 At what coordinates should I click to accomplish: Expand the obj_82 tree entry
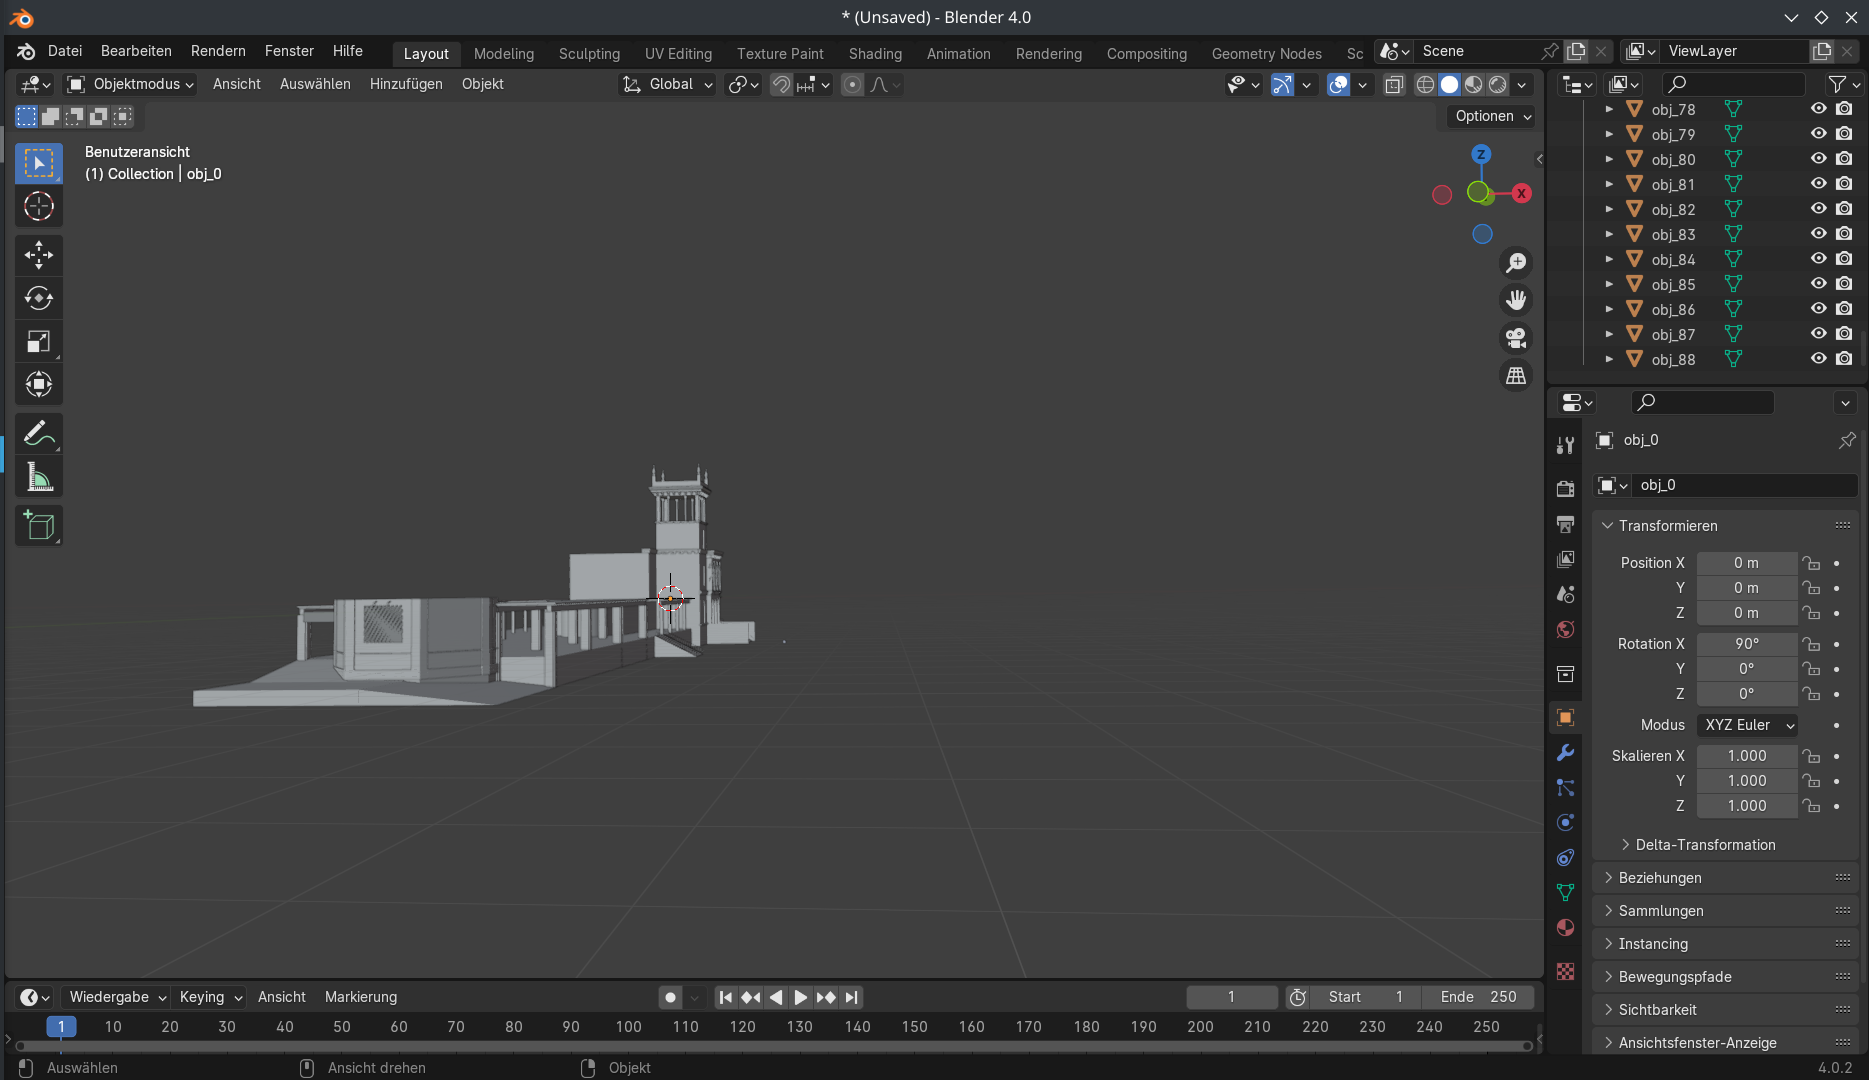(x=1609, y=209)
